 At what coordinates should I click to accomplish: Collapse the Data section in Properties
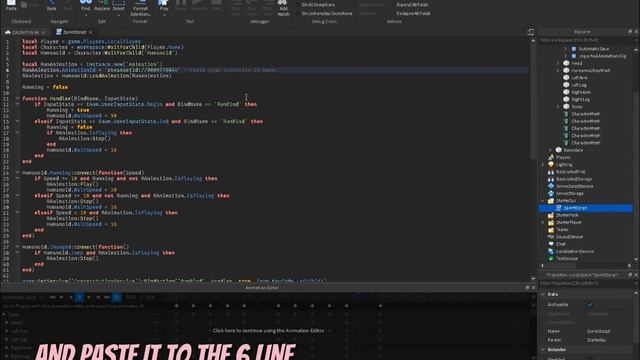click(x=543, y=294)
